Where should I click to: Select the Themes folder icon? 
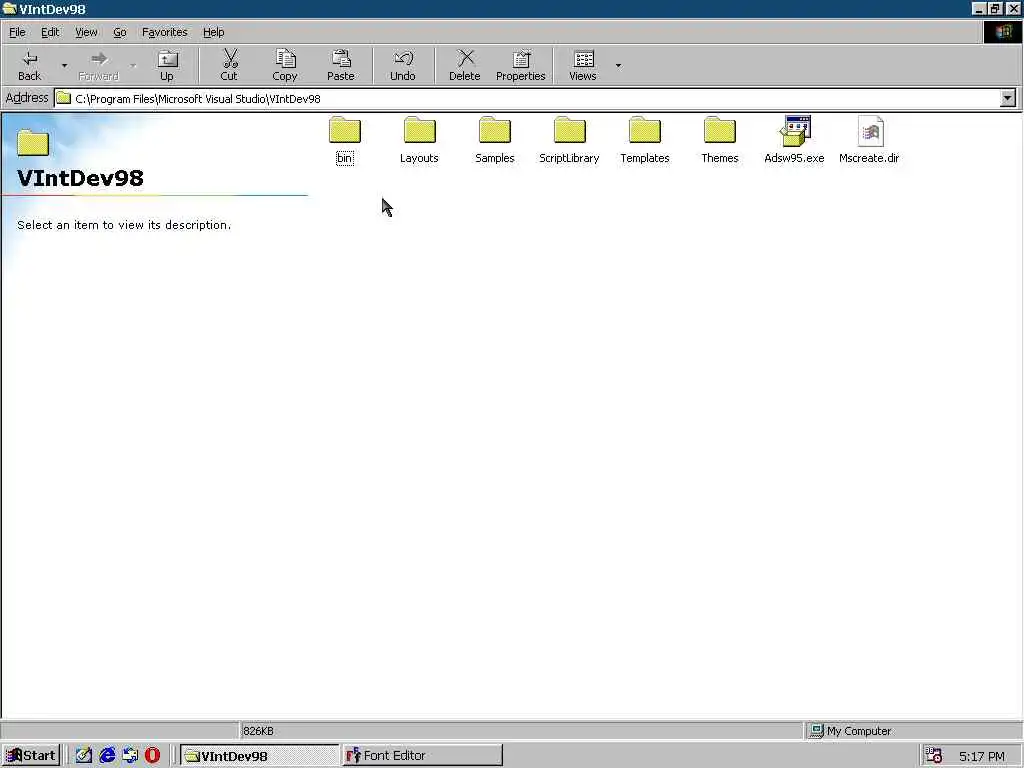click(x=720, y=131)
